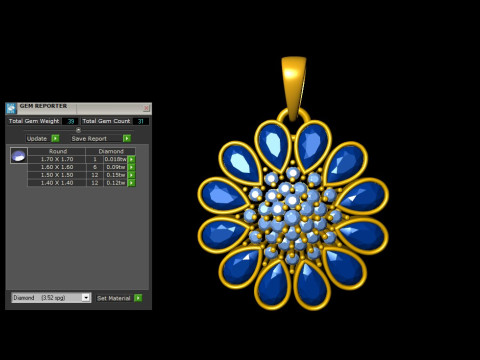Click quantity cell '6' in 1.60 row
The image size is (480, 360).
pos(95,167)
